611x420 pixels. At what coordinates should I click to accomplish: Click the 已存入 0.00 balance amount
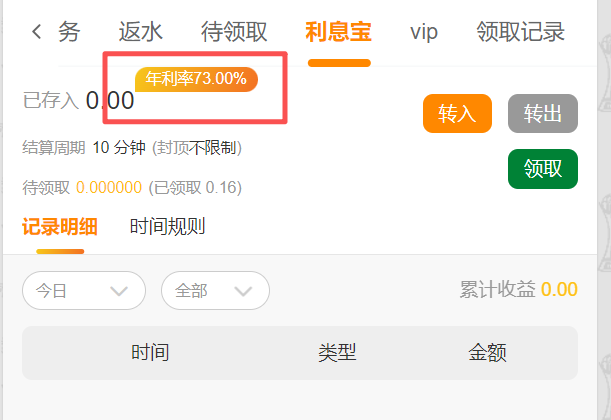[x=110, y=100]
